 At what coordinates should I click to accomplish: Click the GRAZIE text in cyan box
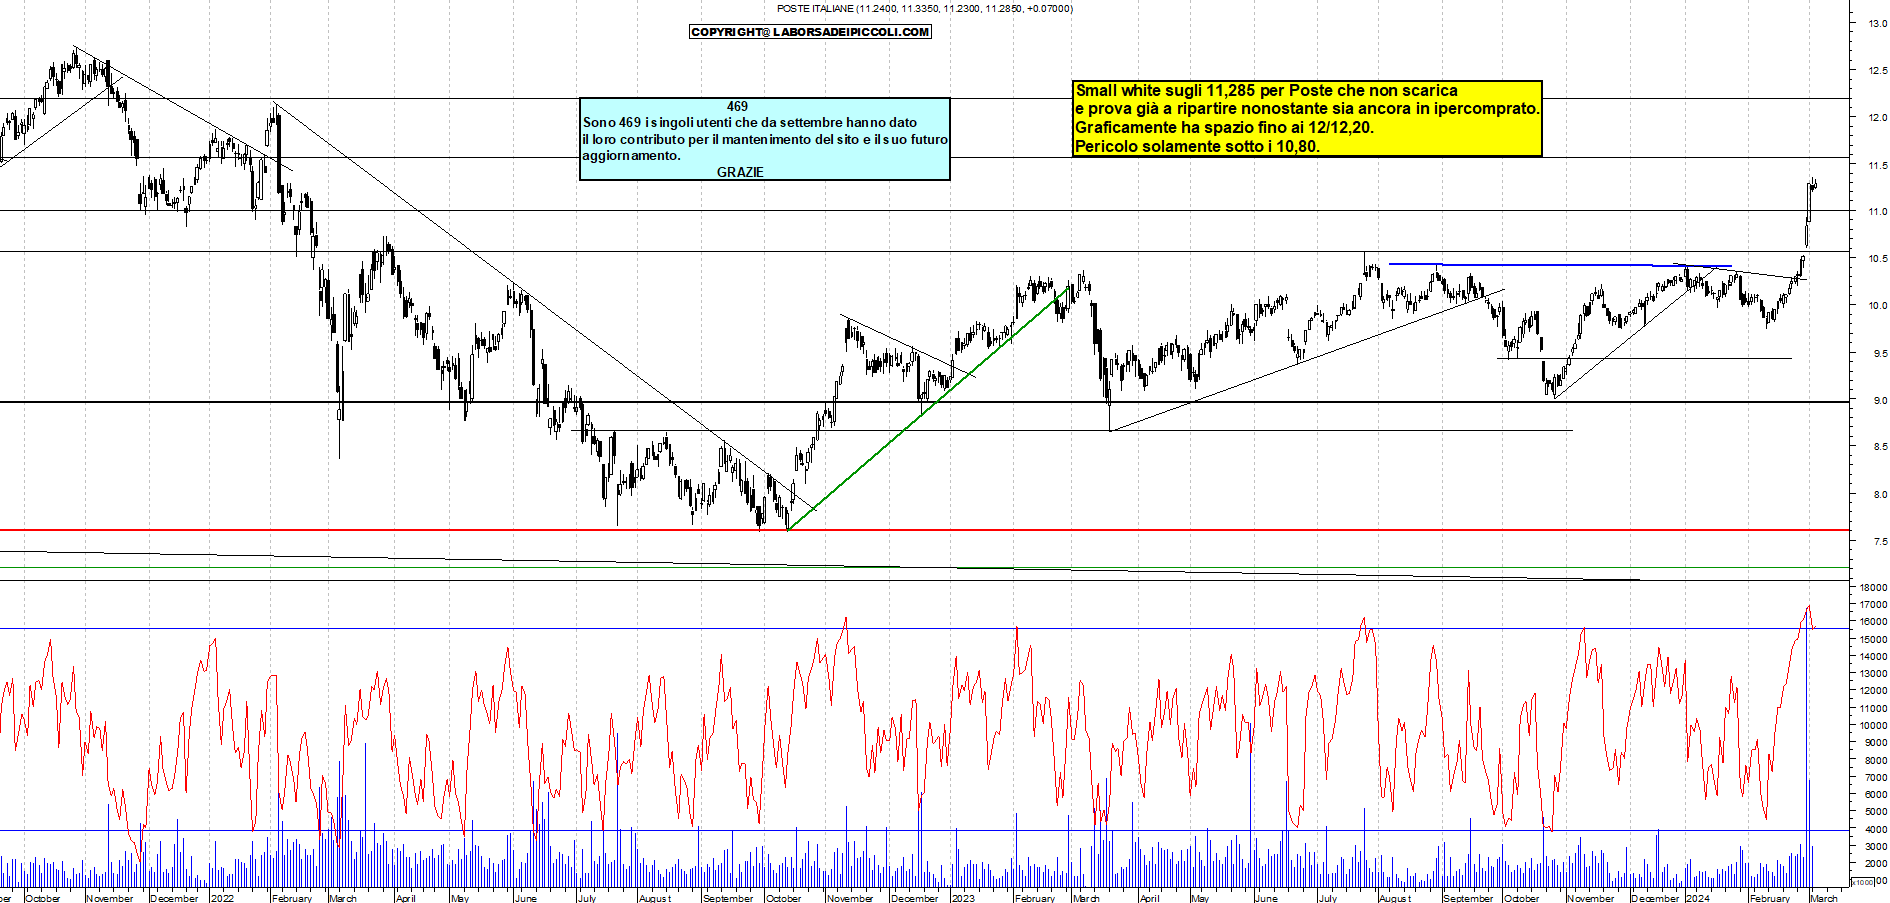click(740, 172)
